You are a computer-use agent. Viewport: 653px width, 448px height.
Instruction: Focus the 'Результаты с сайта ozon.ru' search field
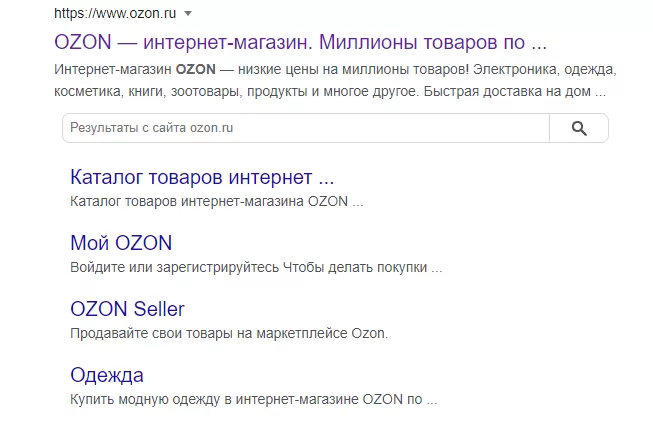pyautogui.click(x=305, y=128)
